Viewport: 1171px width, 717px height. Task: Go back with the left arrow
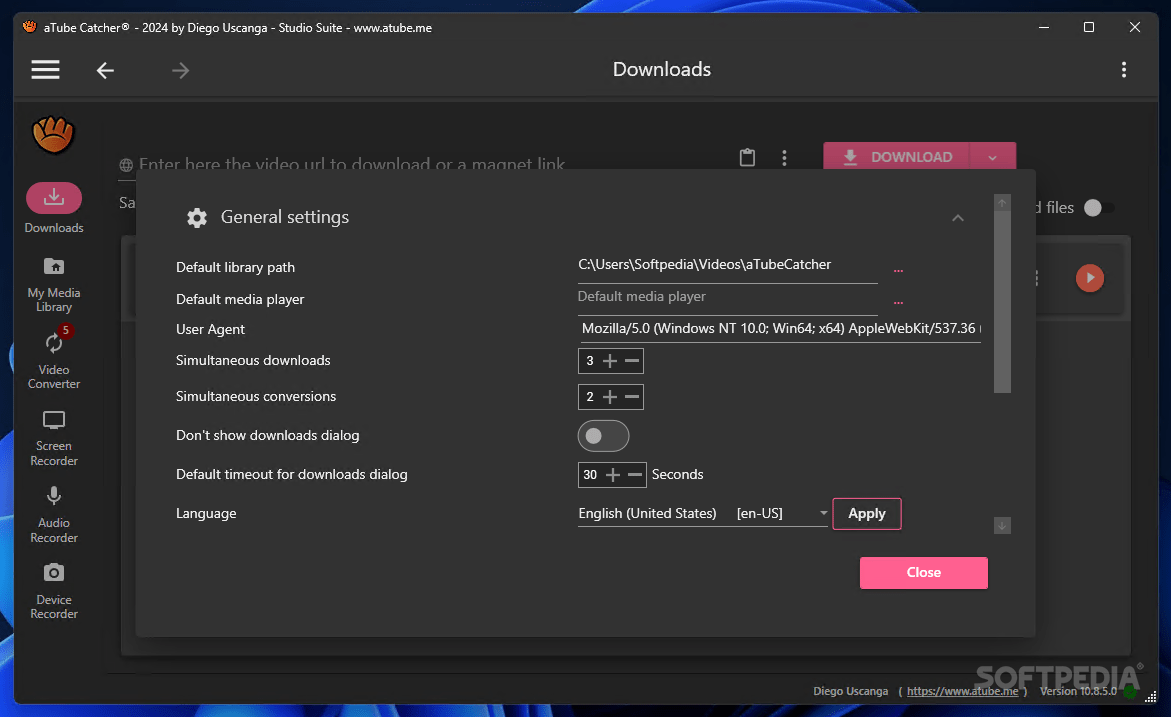105,70
